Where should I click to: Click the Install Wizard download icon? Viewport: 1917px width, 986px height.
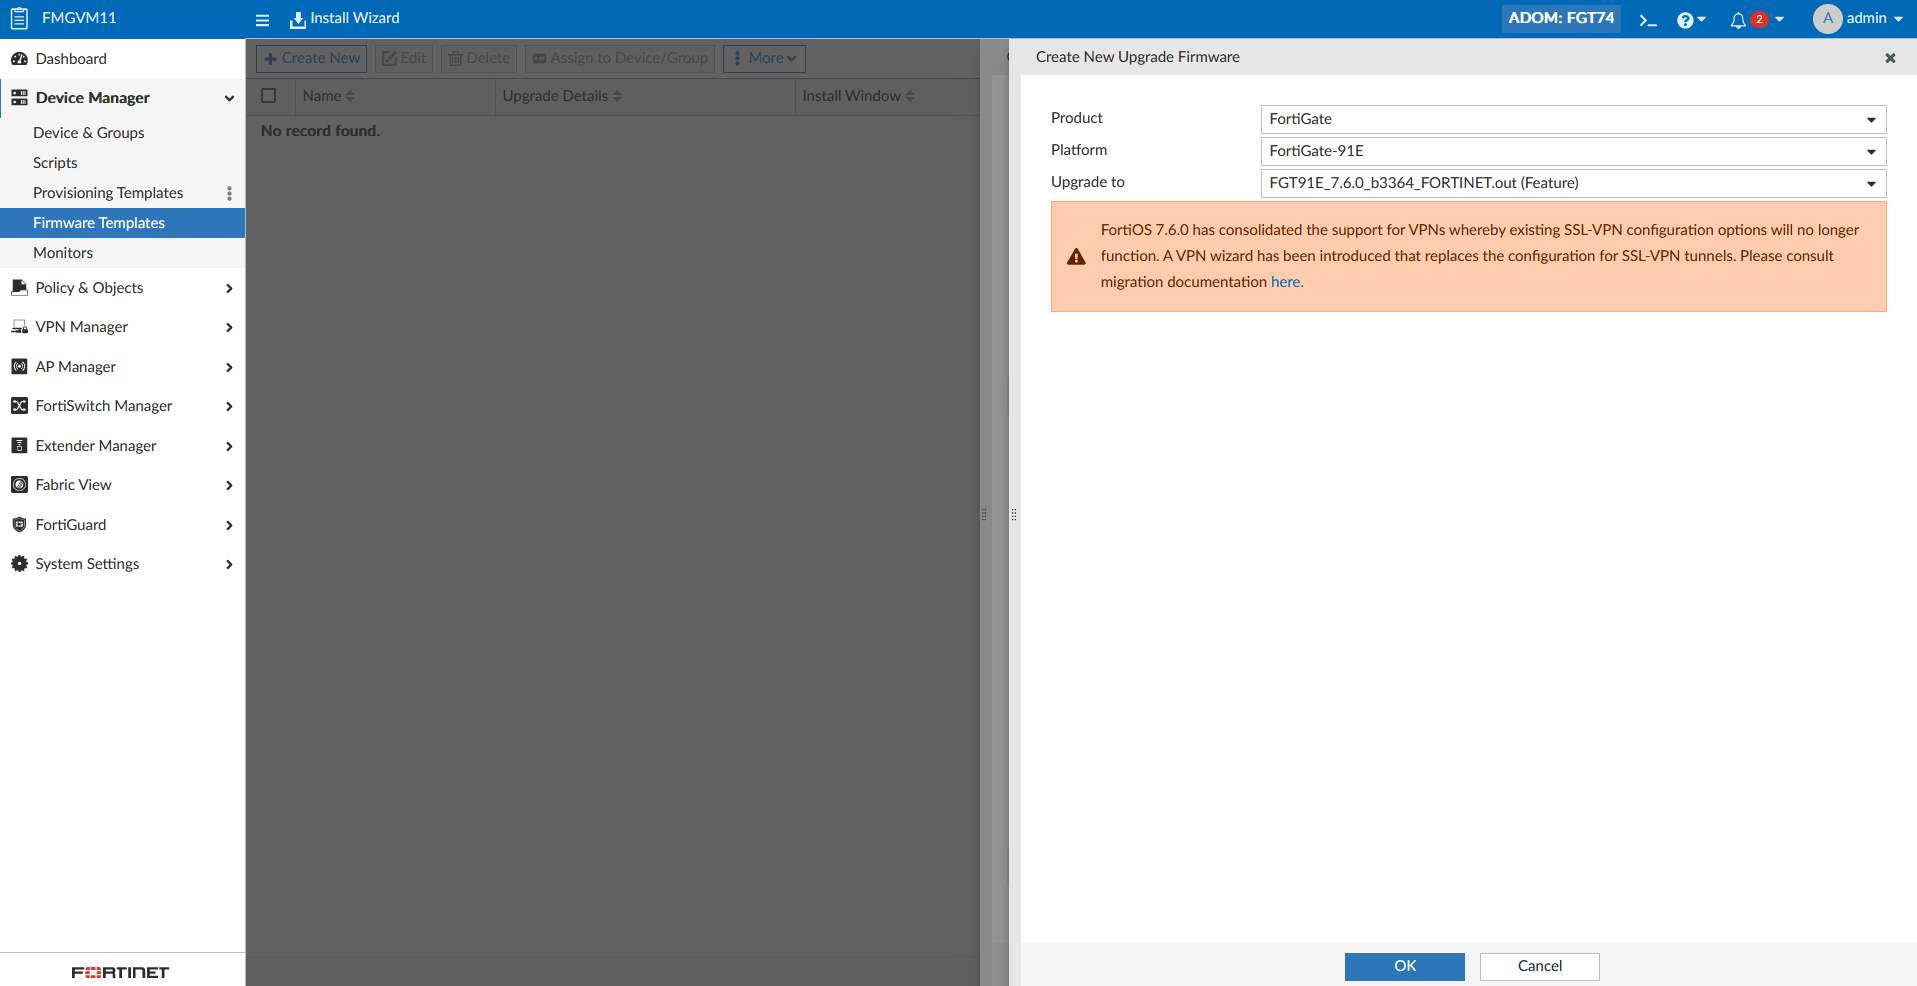tap(295, 19)
